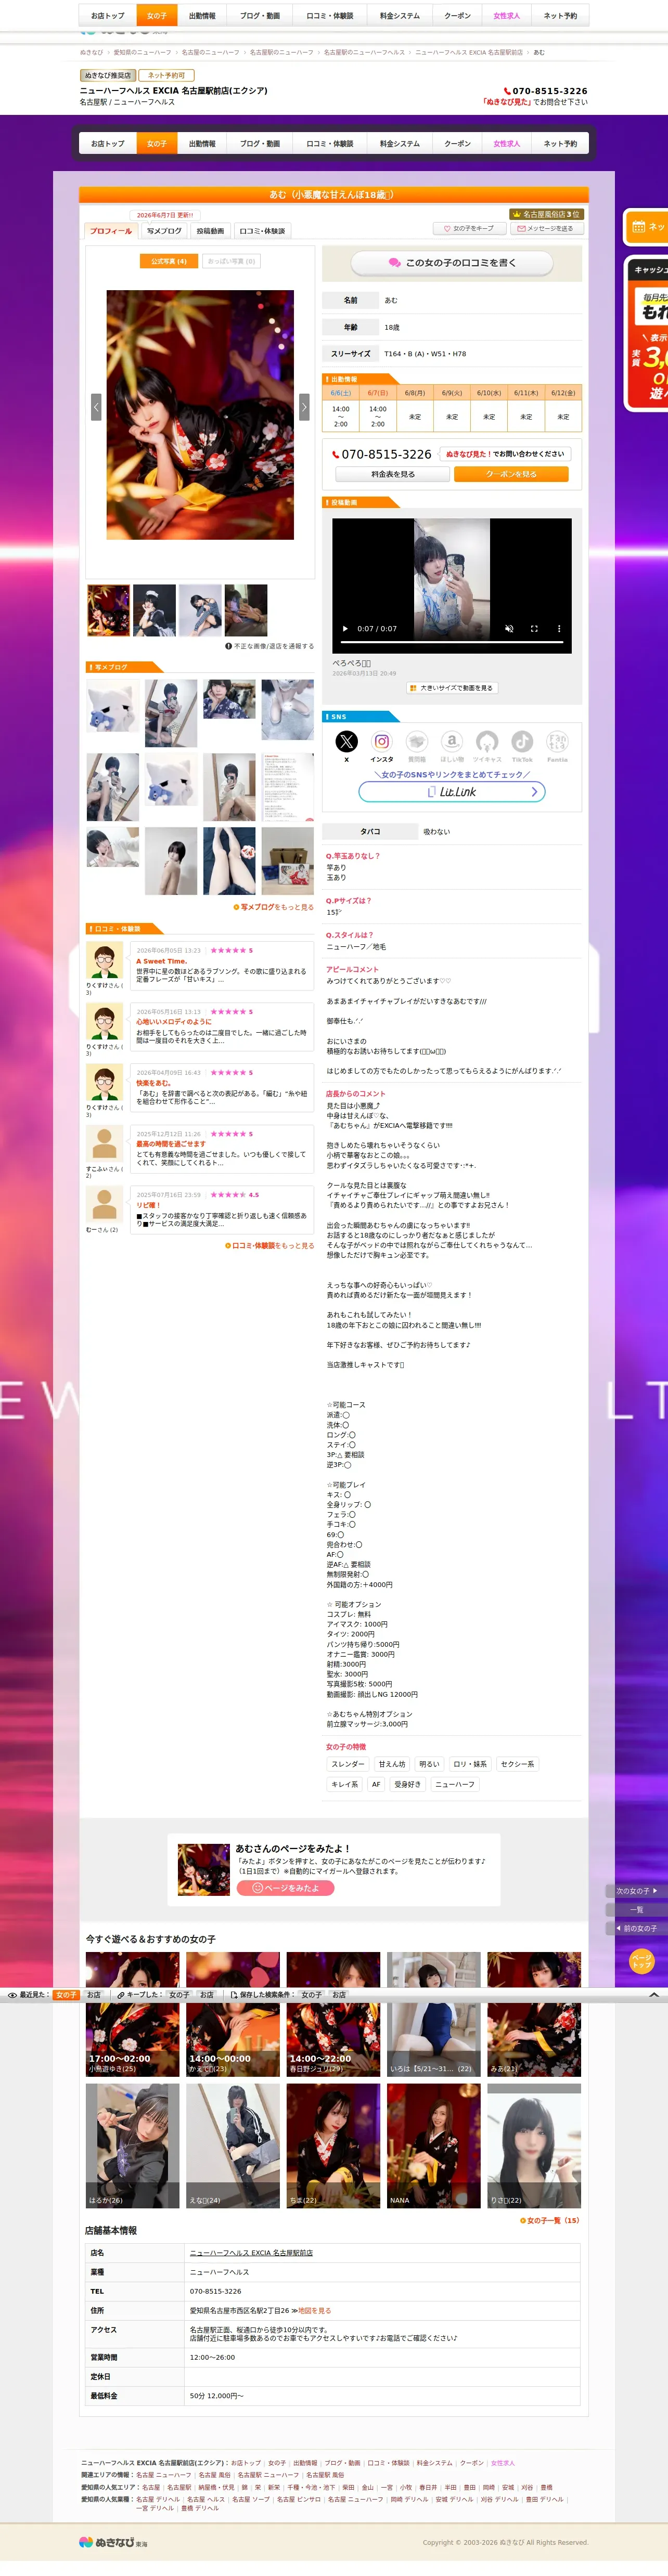
Task: Enter fullscreen on the video player
Action: pyautogui.click(x=534, y=629)
